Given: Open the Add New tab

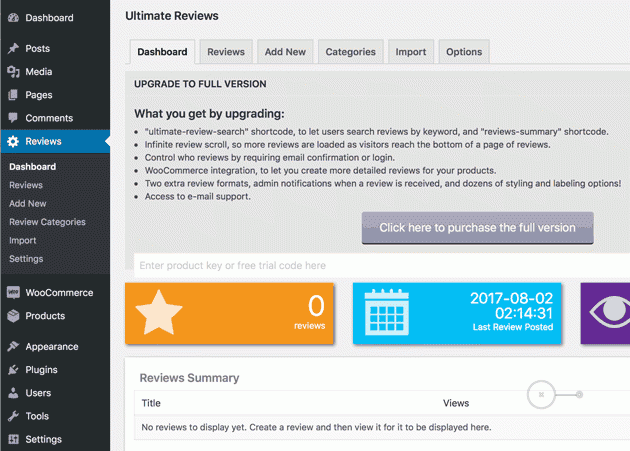Looking at the screenshot, I should [x=285, y=52].
